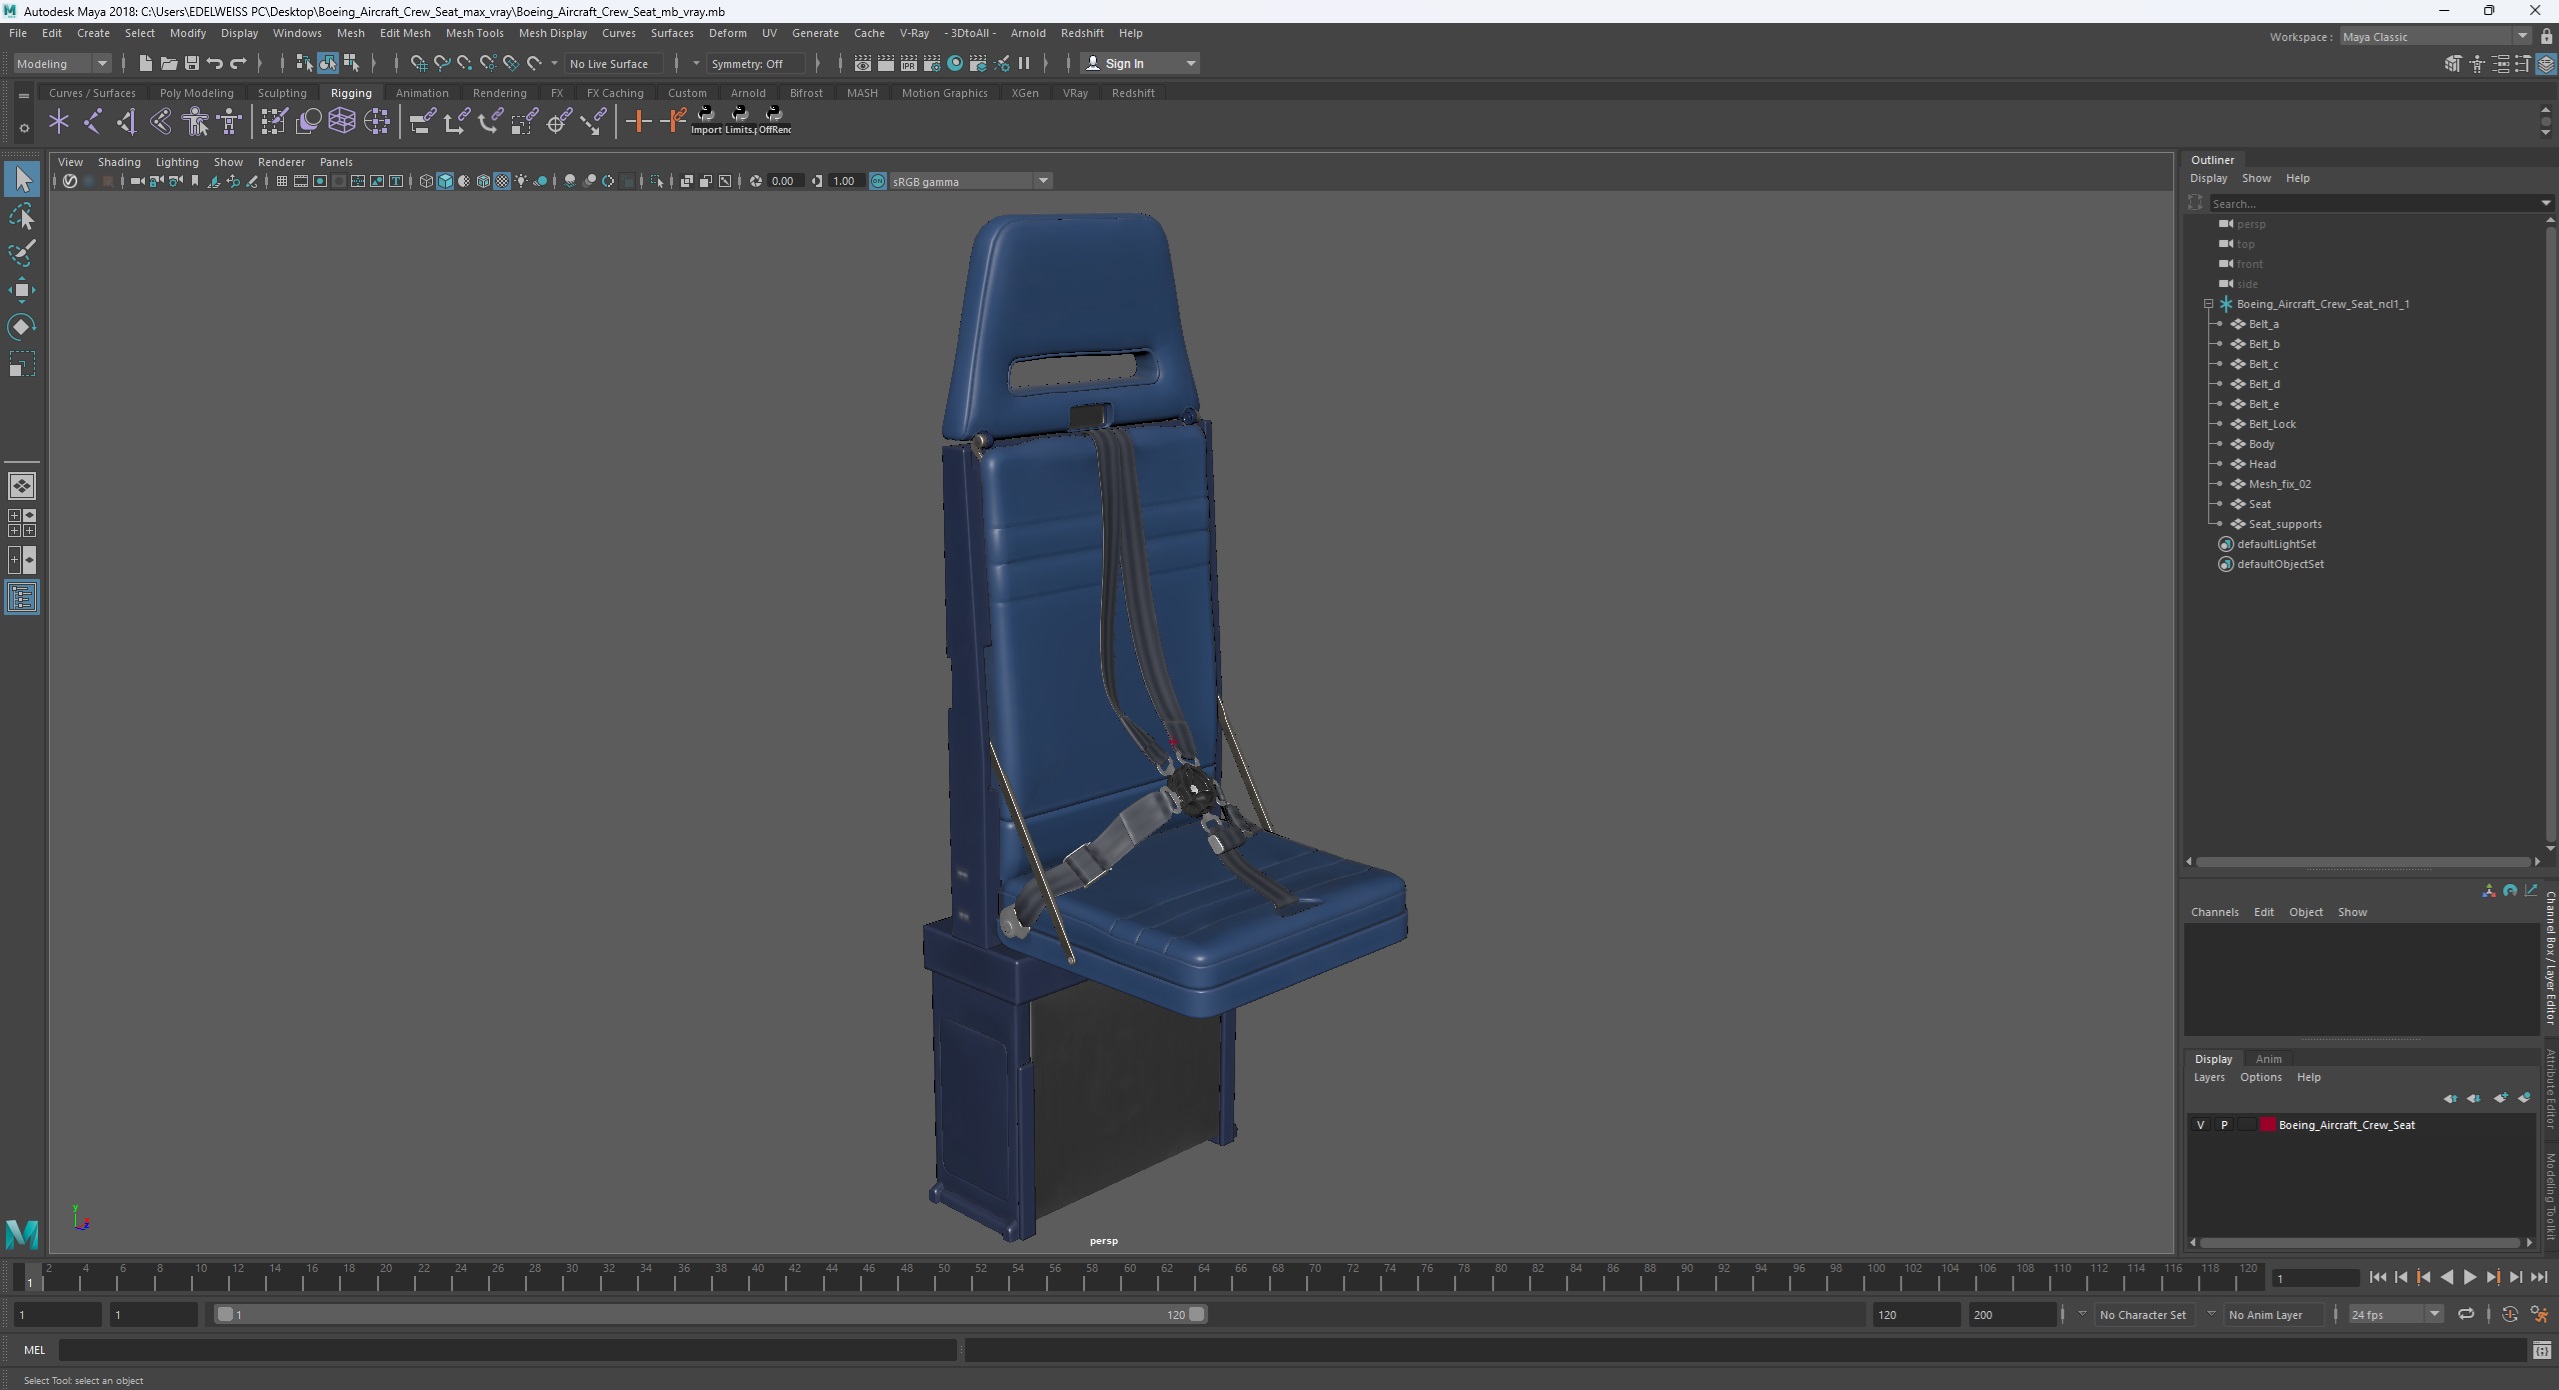Click the Create Locator shelf icon
The image size is (2559, 1390).
pyautogui.click(x=59, y=122)
